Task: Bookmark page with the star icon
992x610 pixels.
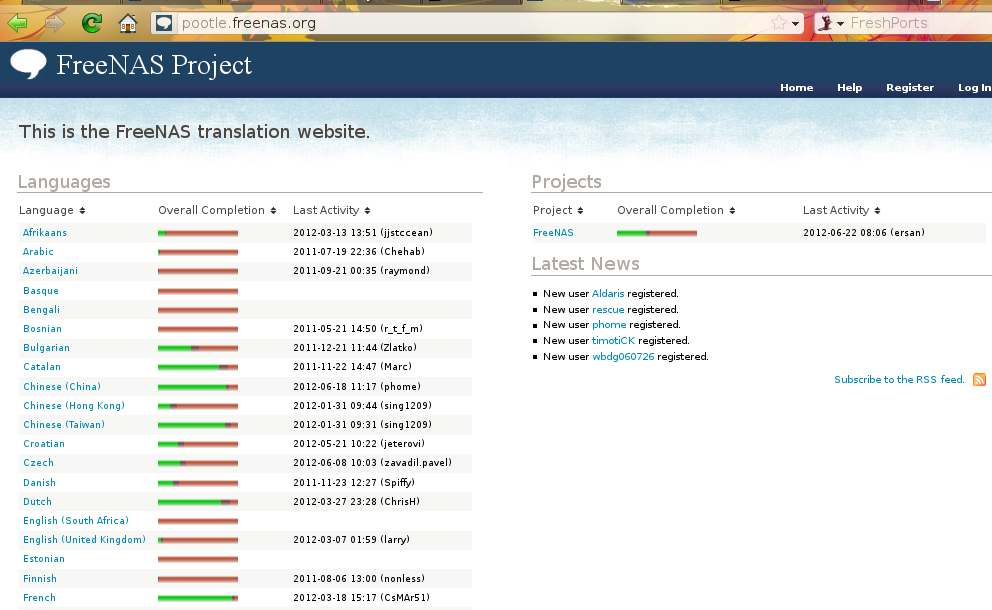Action: [778, 23]
